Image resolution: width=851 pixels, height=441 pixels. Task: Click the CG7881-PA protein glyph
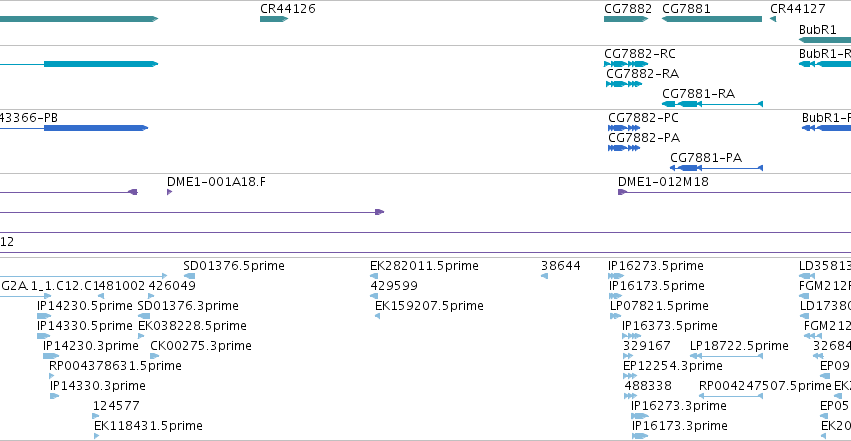coord(716,168)
